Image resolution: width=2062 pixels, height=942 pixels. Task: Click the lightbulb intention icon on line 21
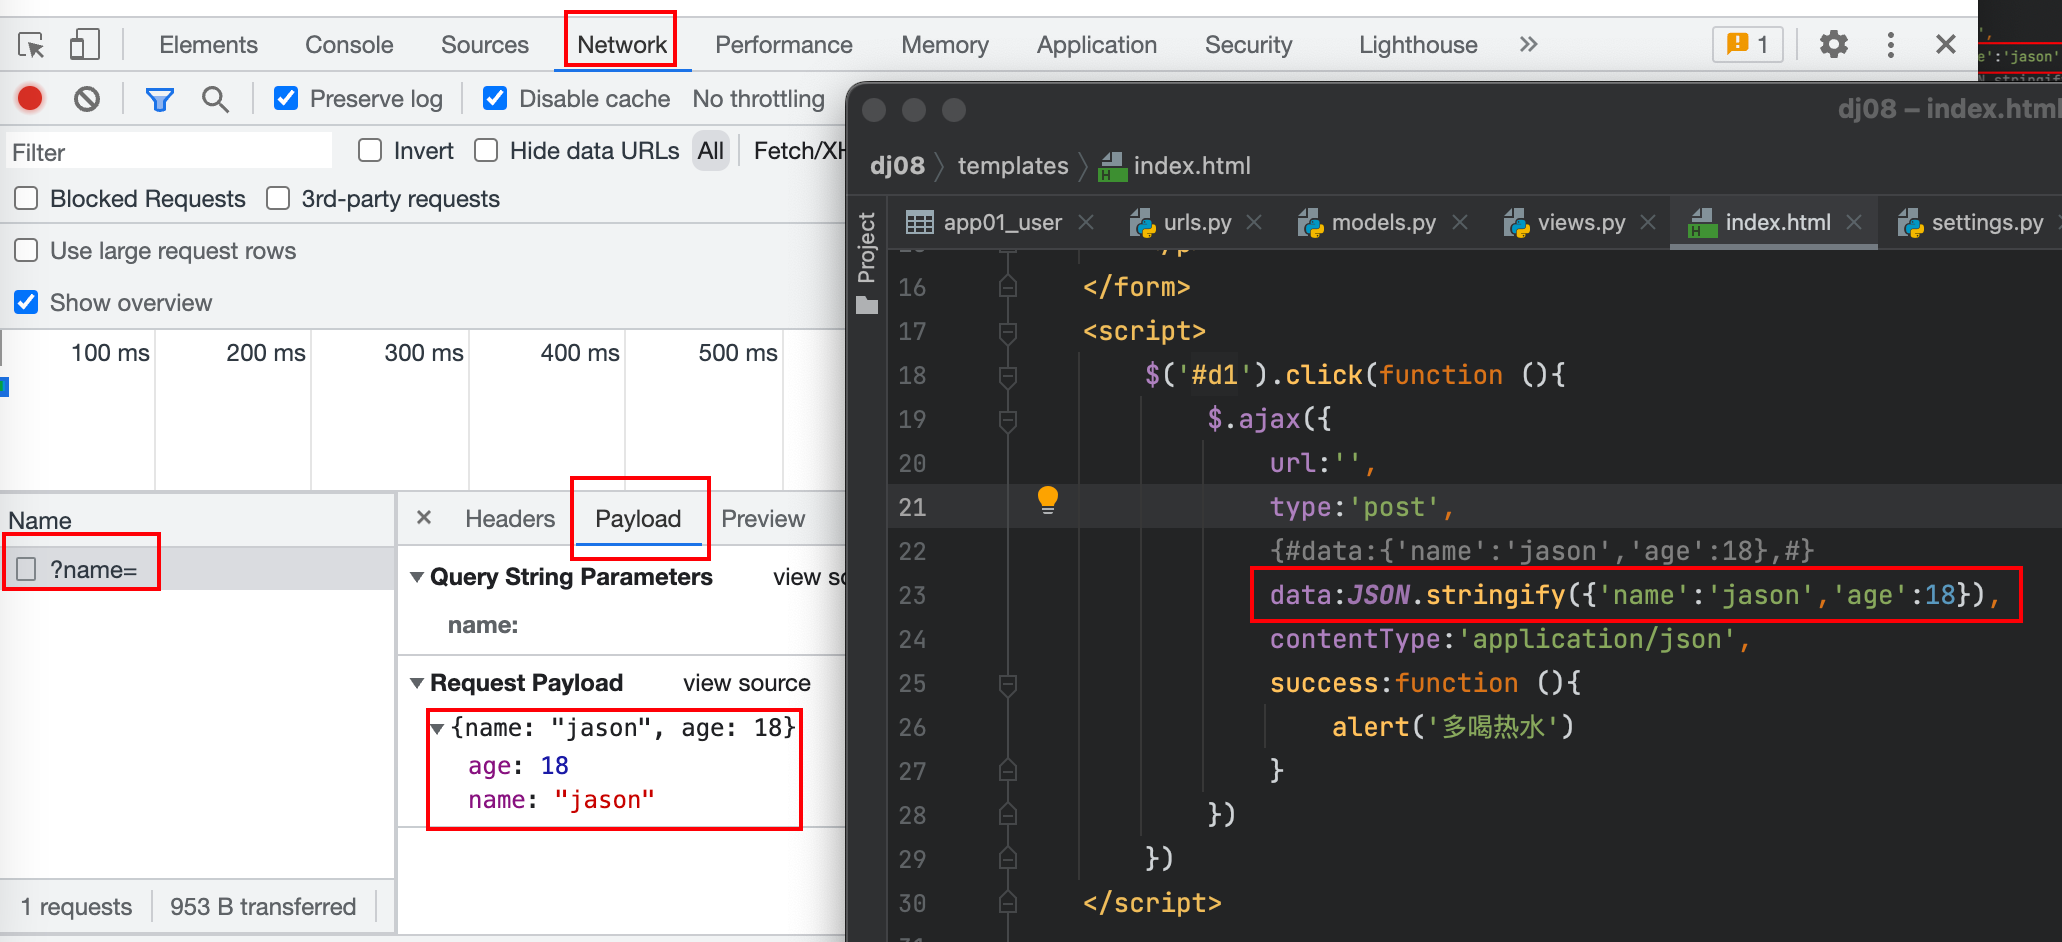click(1047, 499)
